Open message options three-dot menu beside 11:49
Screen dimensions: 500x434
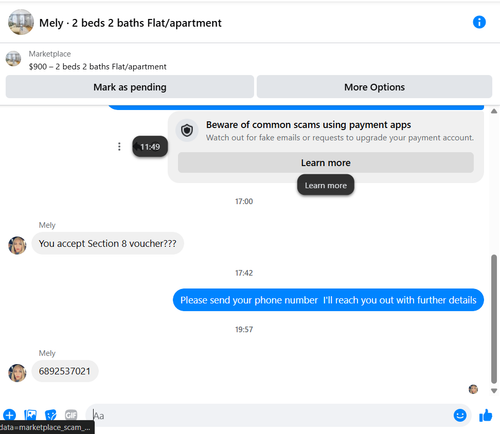[x=119, y=147]
